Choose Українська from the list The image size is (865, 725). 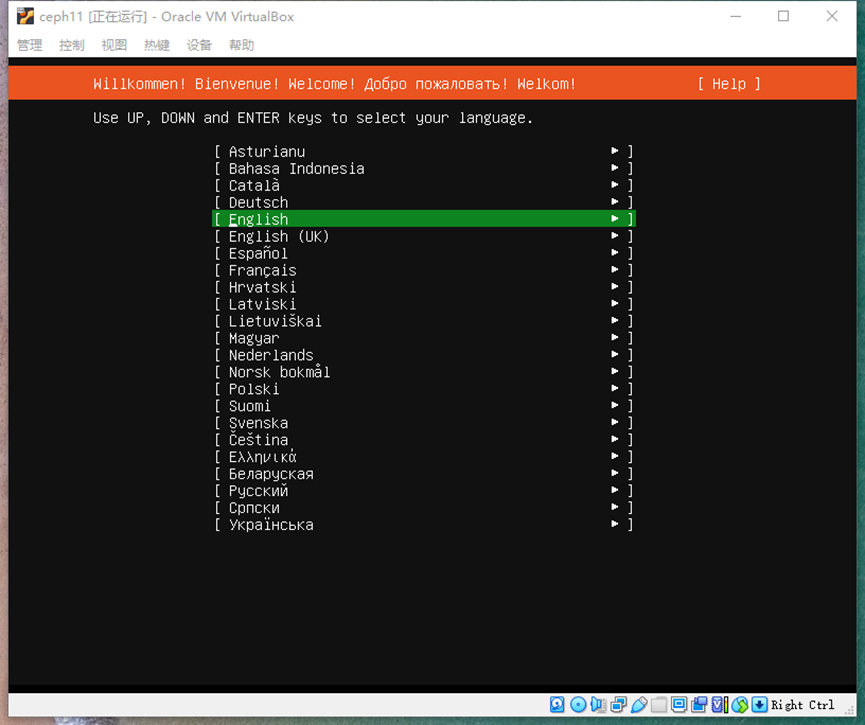(424, 525)
